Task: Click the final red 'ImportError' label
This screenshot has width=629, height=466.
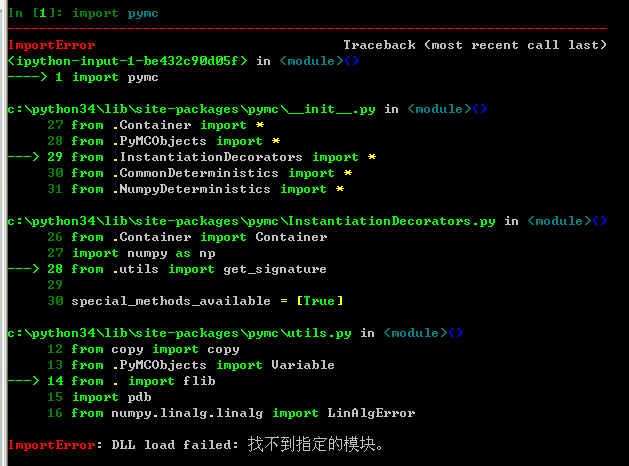Action: click(52, 445)
